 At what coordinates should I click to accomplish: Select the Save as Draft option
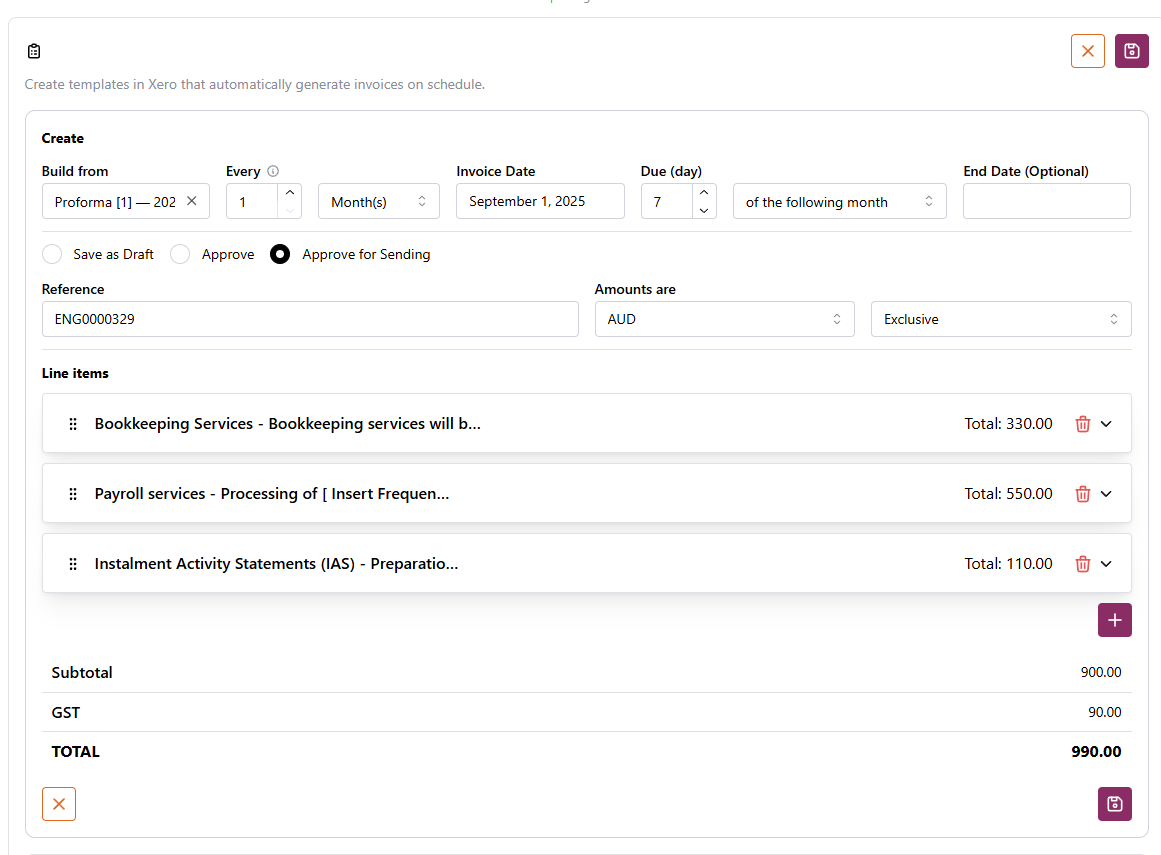pyautogui.click(x=52, y=254)
